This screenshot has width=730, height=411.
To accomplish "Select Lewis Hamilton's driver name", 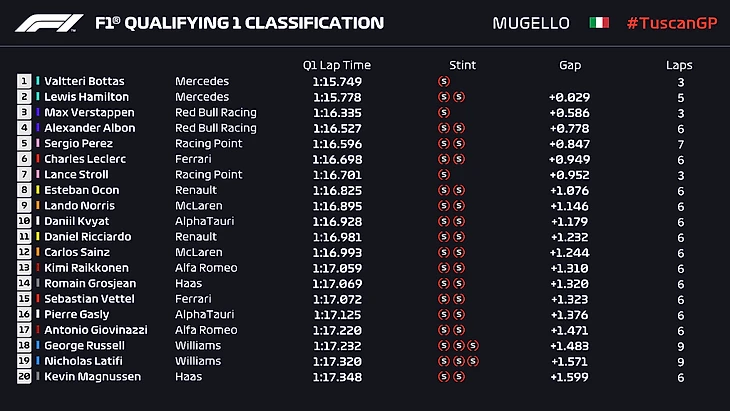I will [x=87, y=97].
